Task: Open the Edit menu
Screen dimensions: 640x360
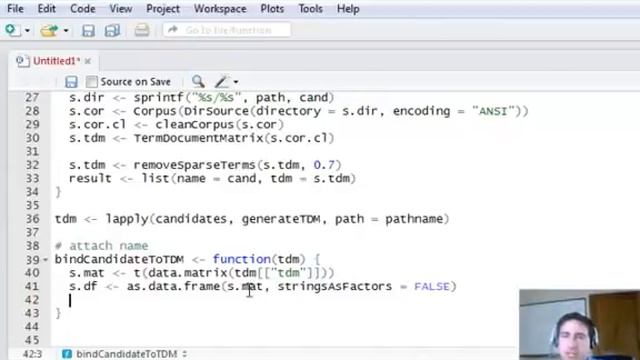Action: 47,9
